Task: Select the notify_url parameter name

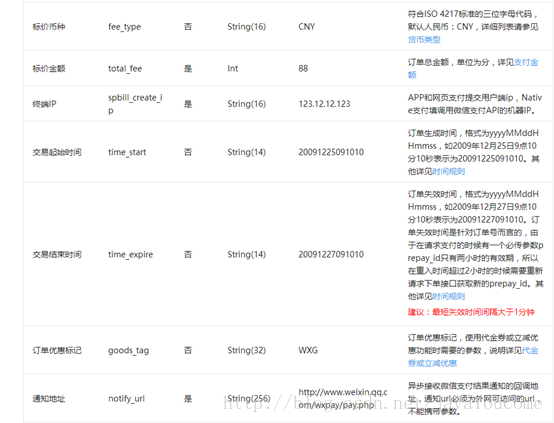Action: (126, 399)
